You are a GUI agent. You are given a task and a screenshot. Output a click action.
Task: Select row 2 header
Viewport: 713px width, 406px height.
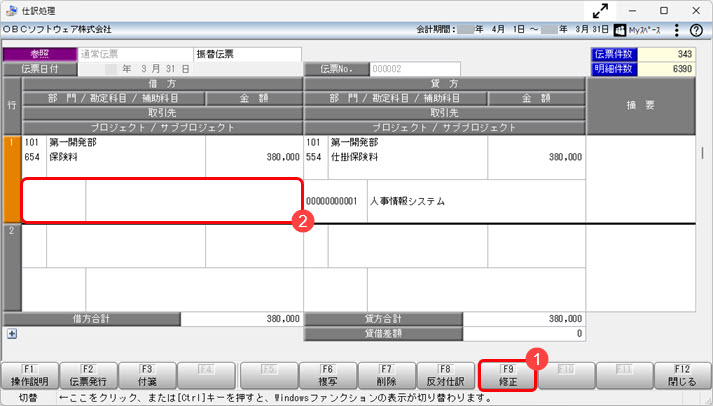(12, 267)
